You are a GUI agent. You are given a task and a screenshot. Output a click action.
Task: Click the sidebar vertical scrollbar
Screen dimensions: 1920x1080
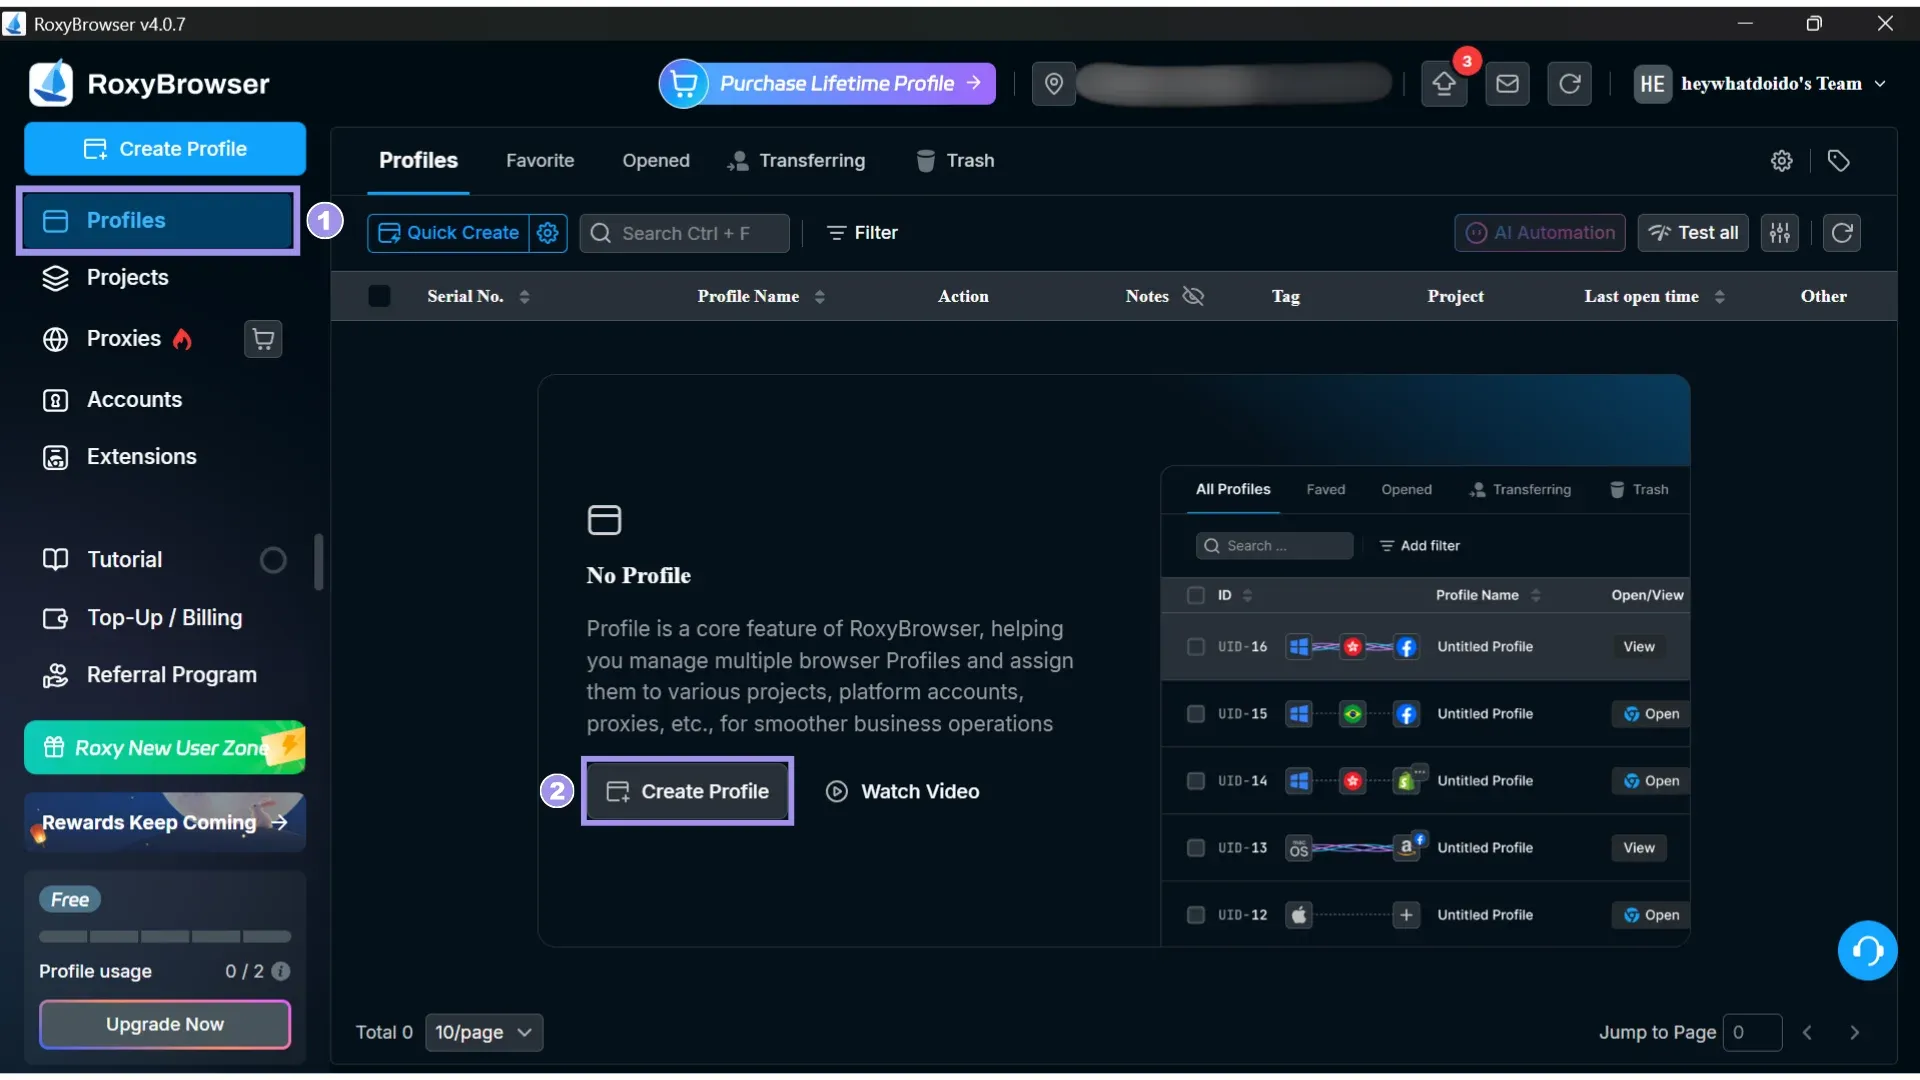[319, 562]
